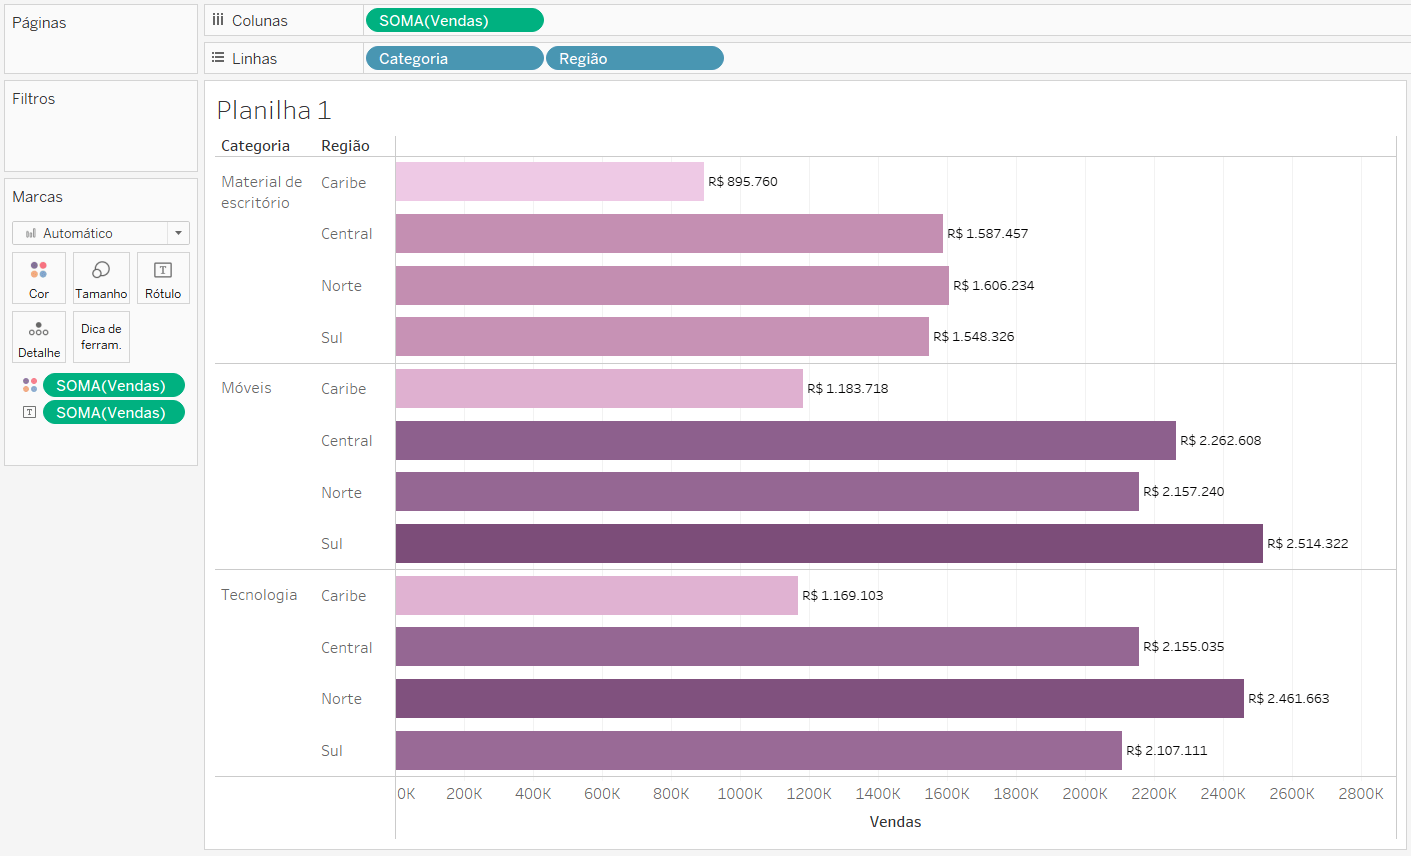Image resolution: width=1411 pixels, height=856 pixels.
Task: Select the Material de escritório category label
Action: pos(261,192)
